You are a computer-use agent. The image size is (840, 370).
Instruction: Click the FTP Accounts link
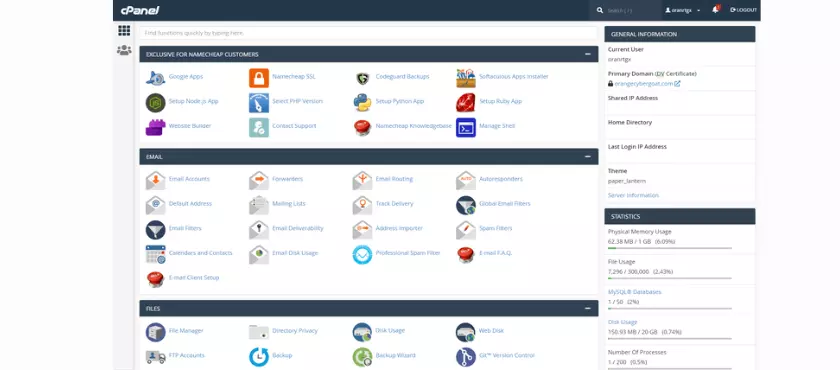click(187, 355)
